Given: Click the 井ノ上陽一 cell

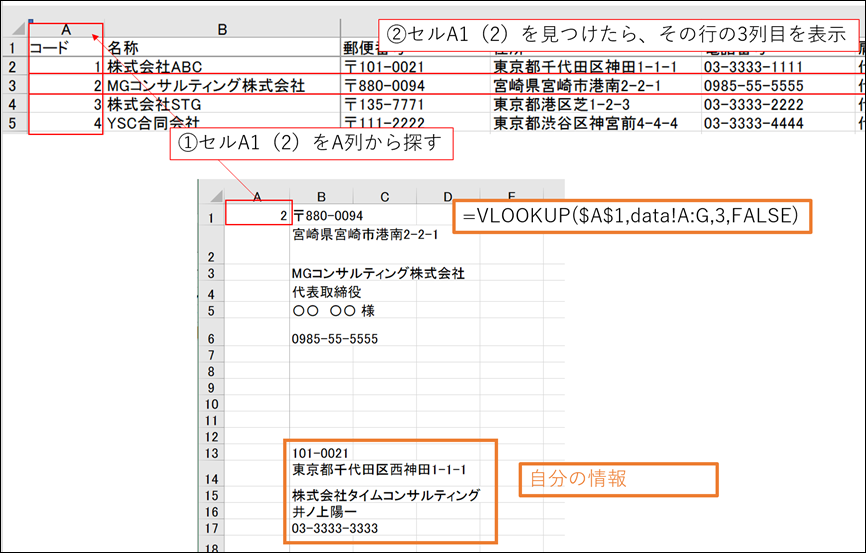Looking at the screenshot, I should pyautogui.click(x=324, y=512).
